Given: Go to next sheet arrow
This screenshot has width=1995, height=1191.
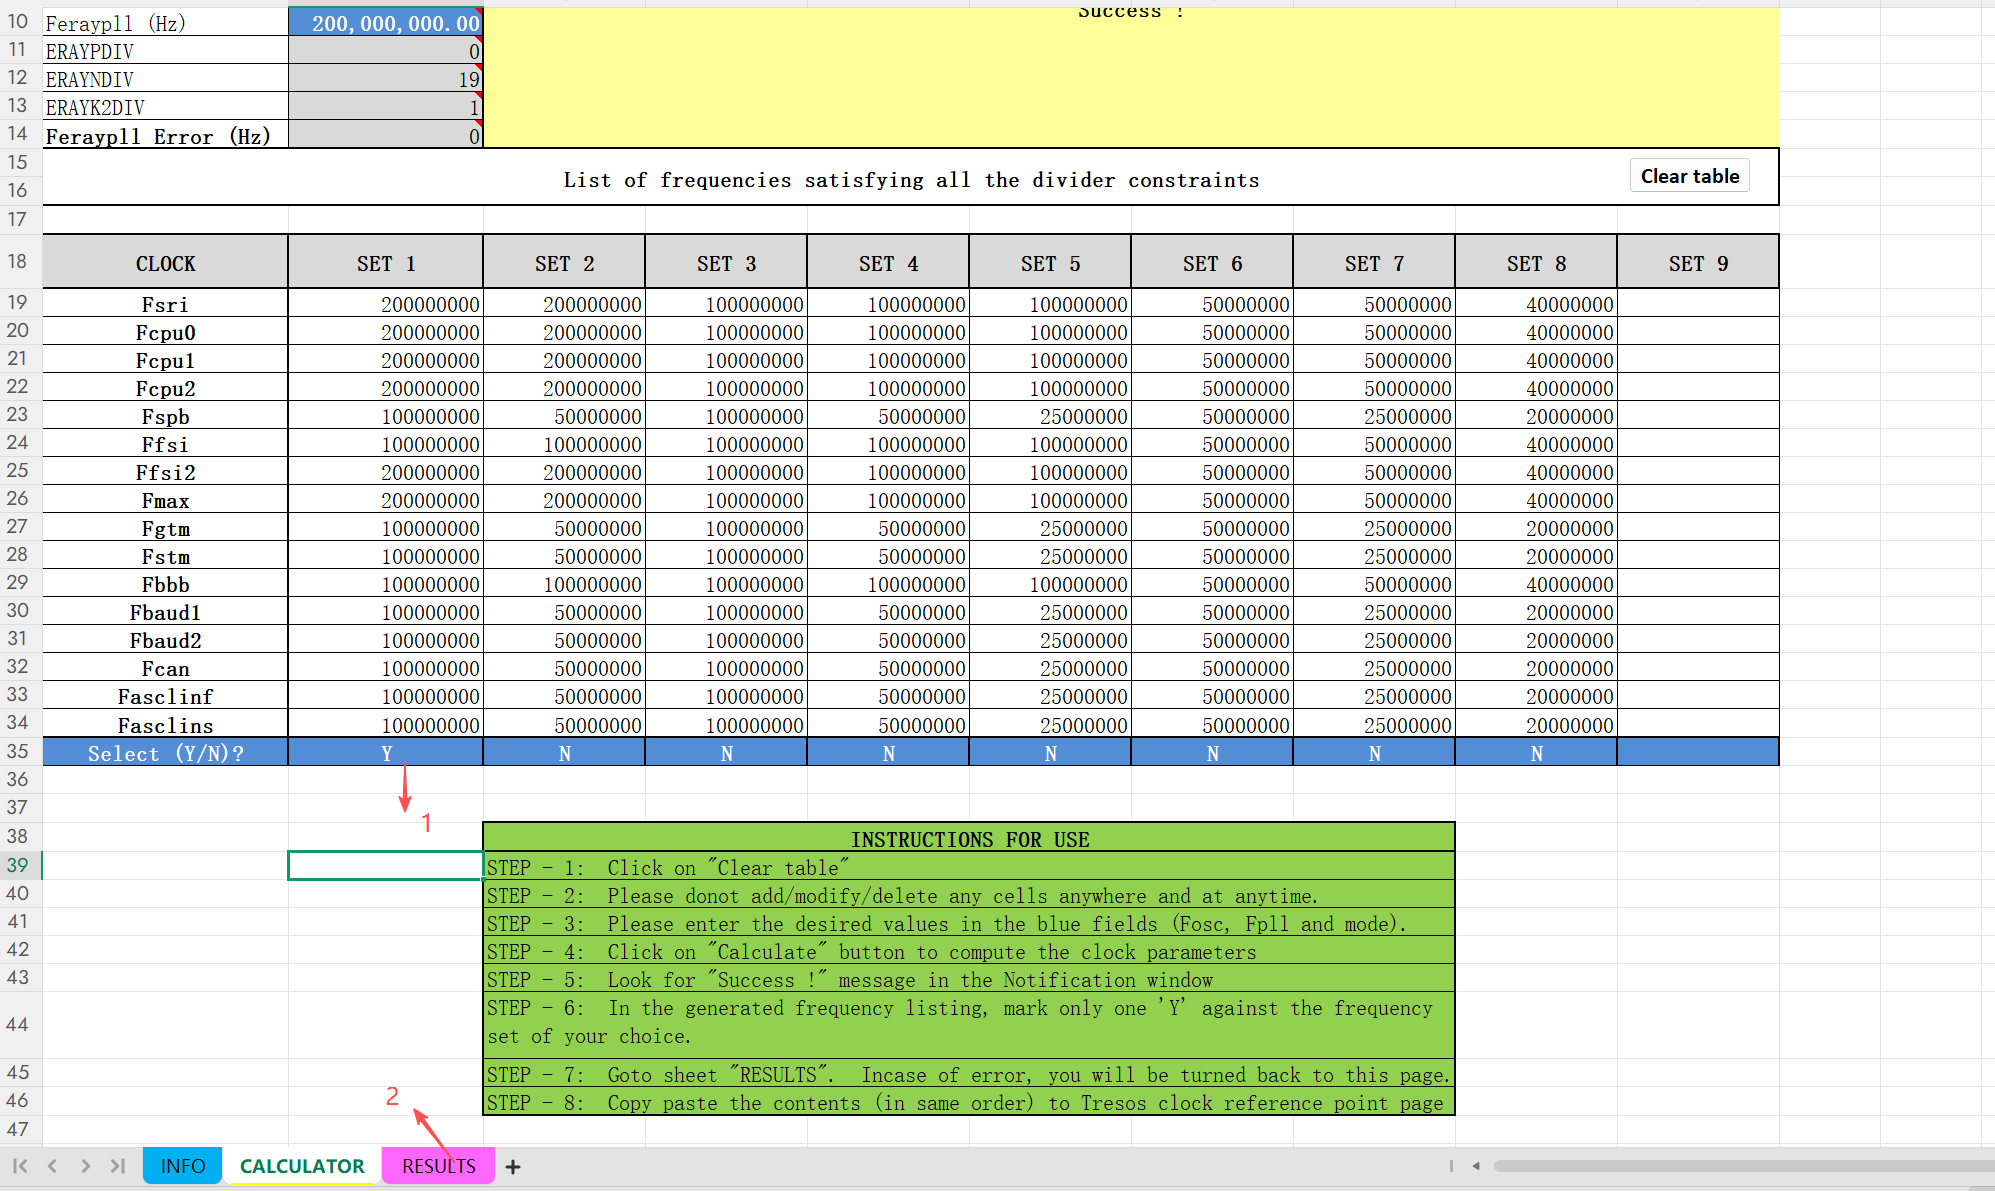Looking at the screenshot, I should point(86,1166).
